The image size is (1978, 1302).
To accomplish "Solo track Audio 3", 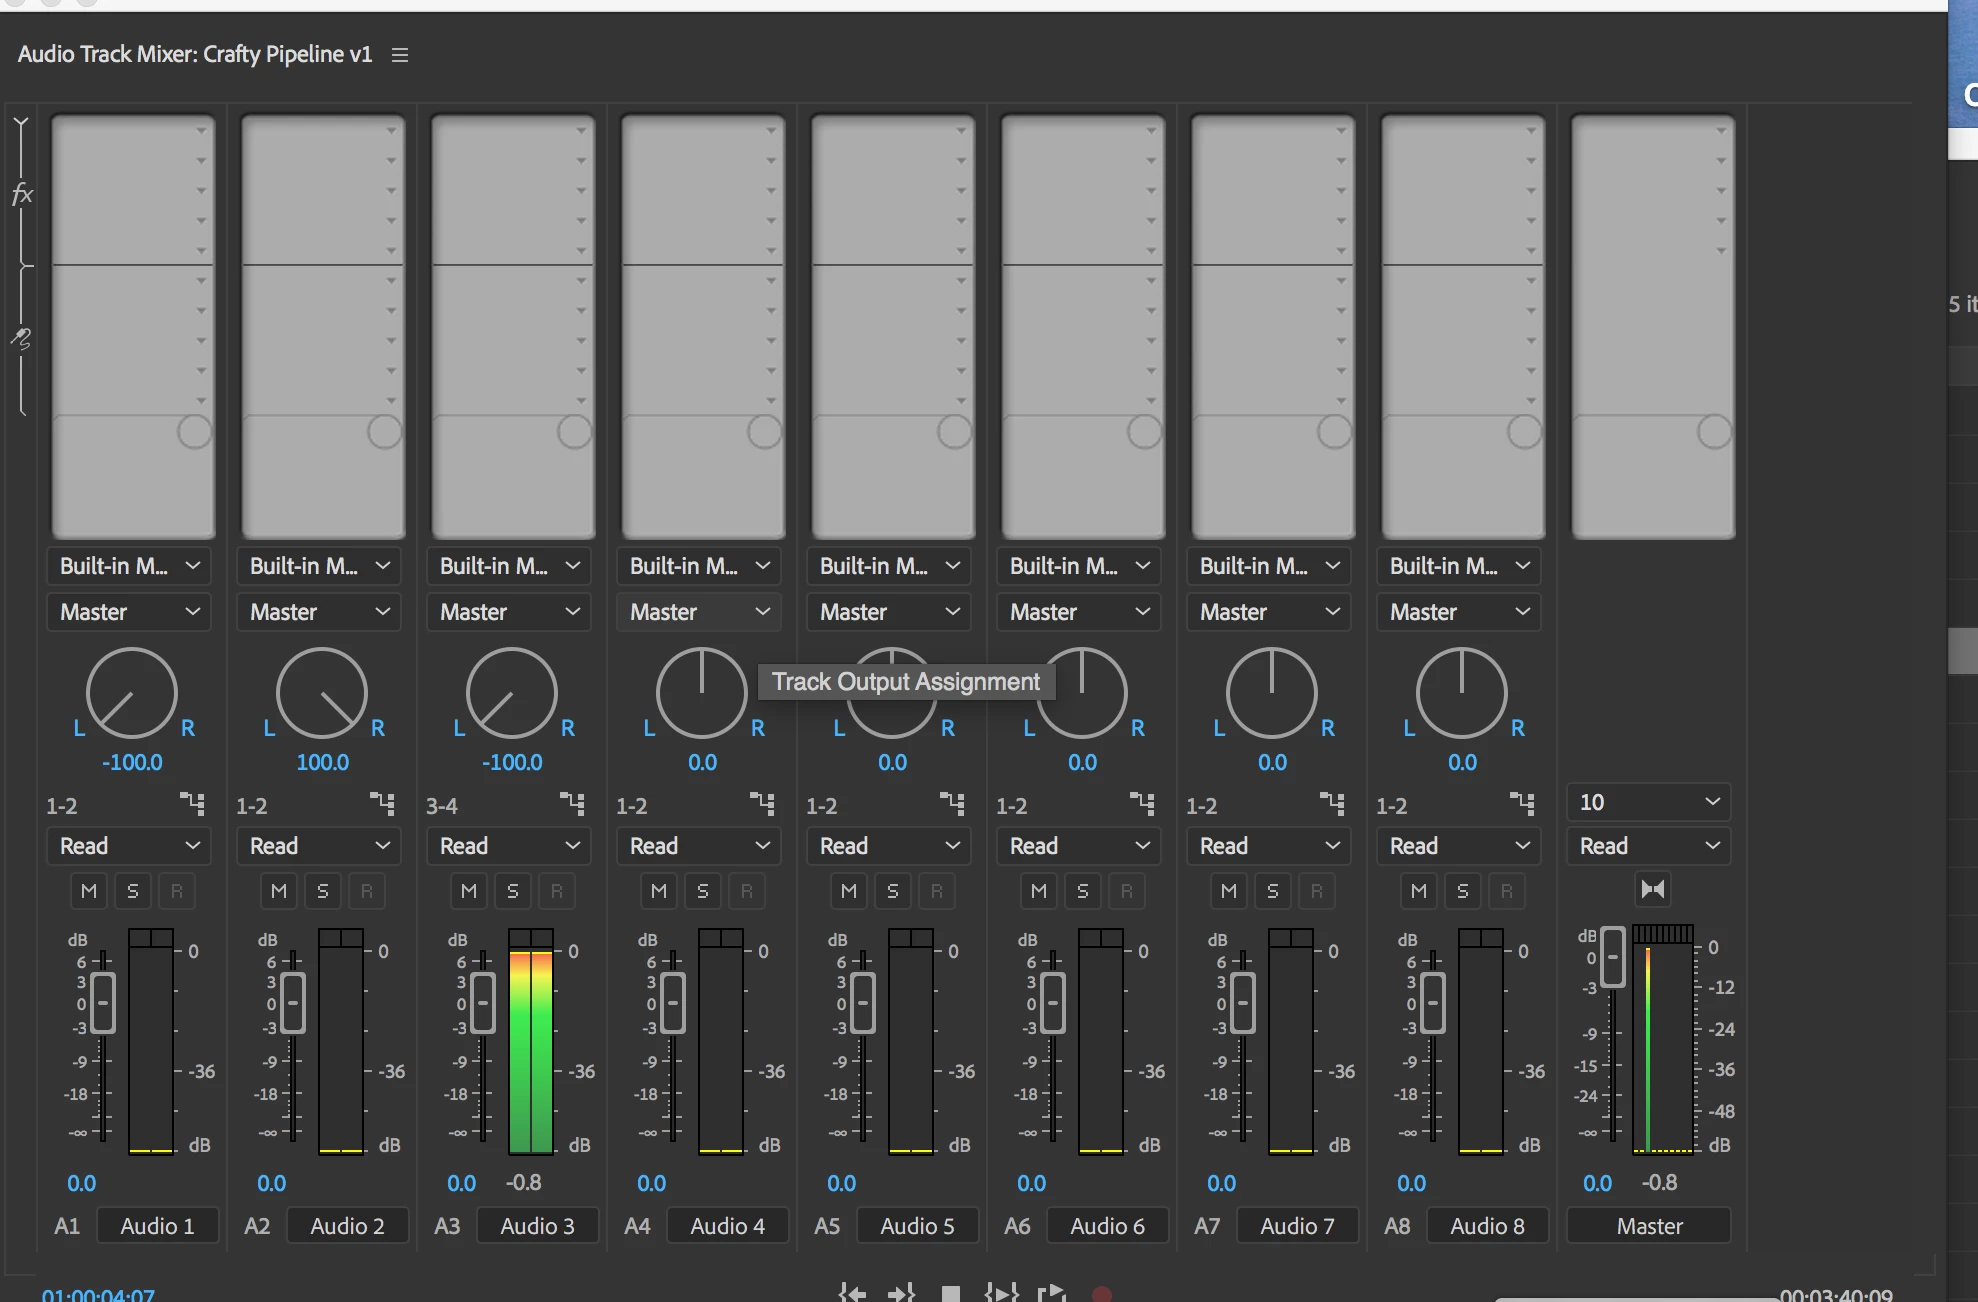I will pyautogui.click(x=513, y=891).
